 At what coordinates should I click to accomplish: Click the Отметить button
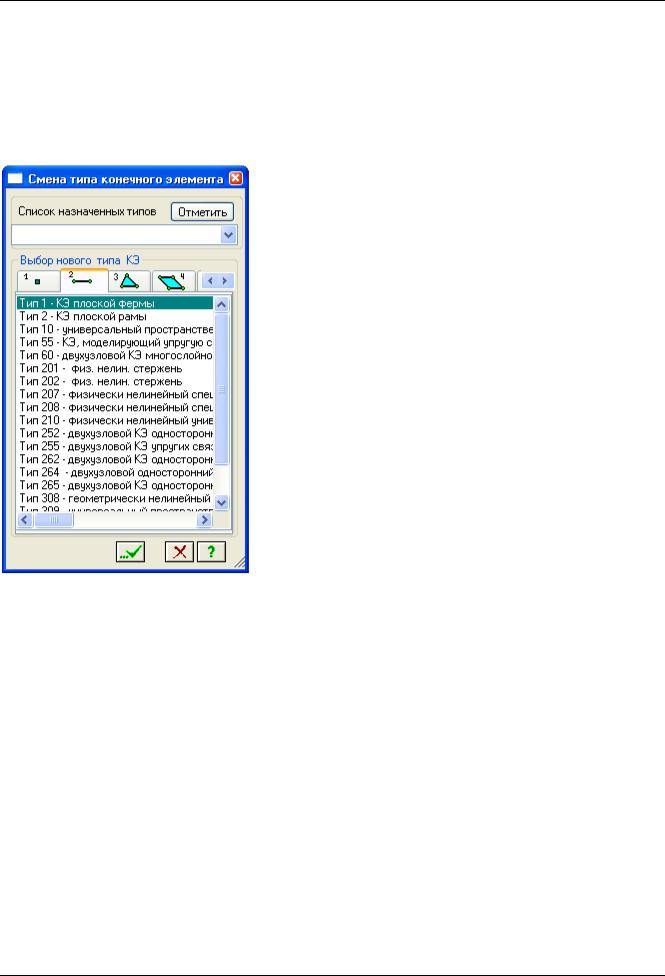(x=202, y=212)
